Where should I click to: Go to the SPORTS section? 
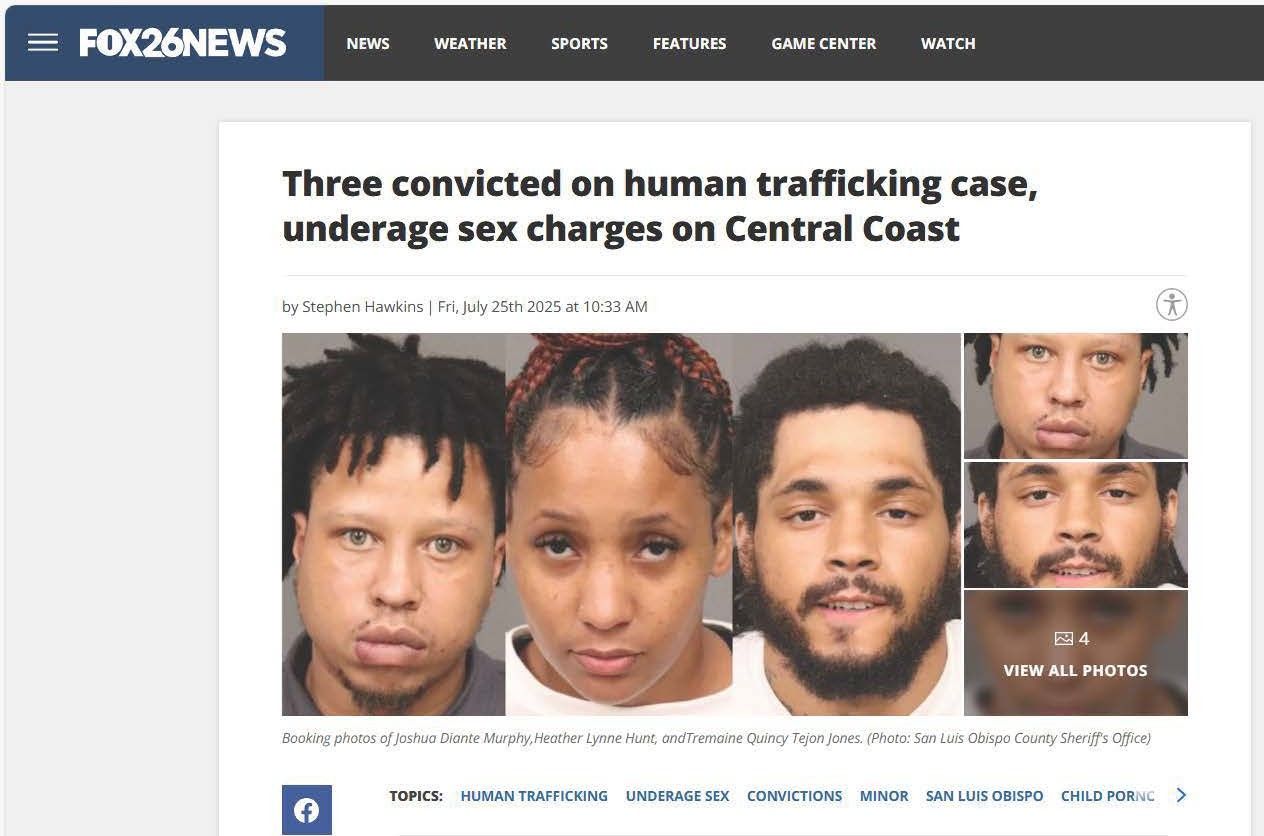579,44
